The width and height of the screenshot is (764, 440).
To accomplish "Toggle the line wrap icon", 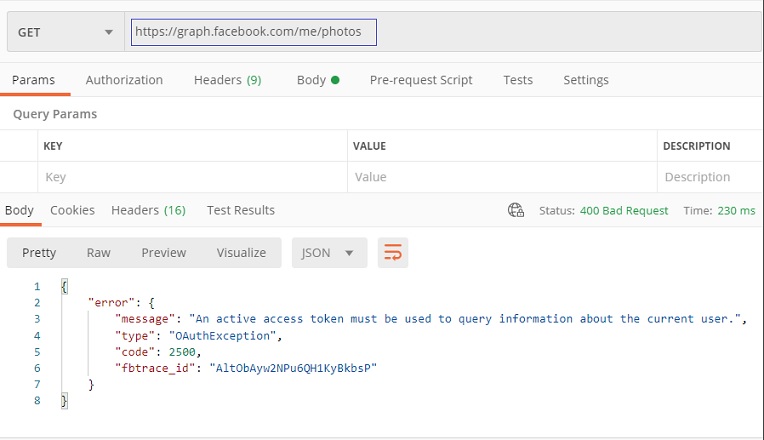I will point(393,253).
